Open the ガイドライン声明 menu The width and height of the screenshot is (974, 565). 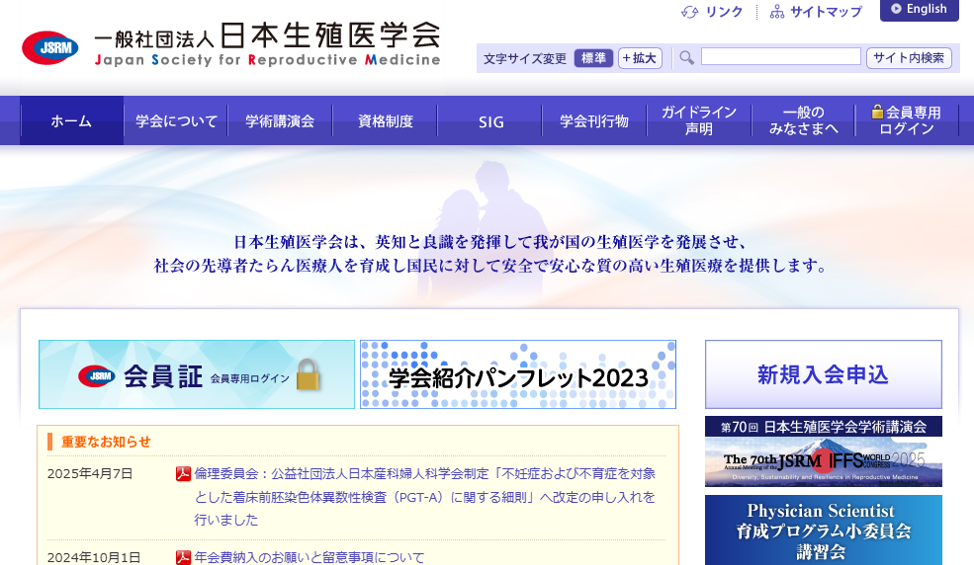699,121
